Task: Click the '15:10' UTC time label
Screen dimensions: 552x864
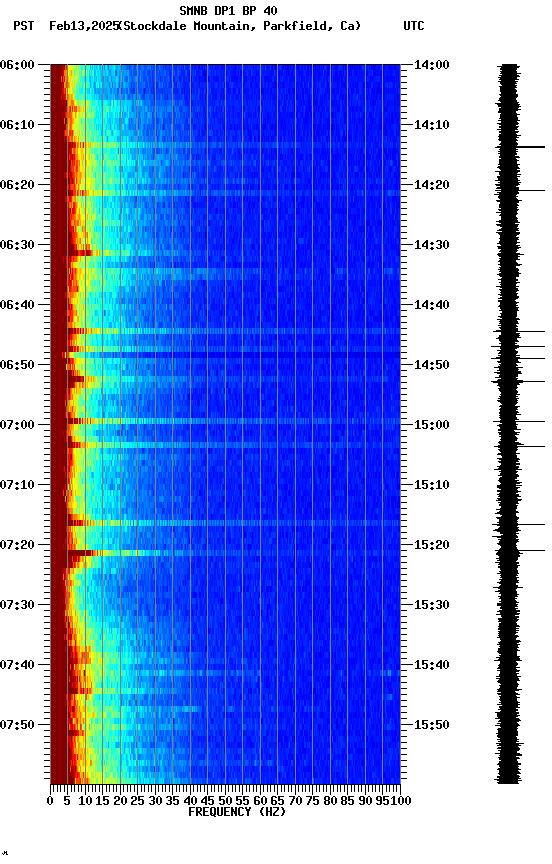Action: (x=432, y=485)
